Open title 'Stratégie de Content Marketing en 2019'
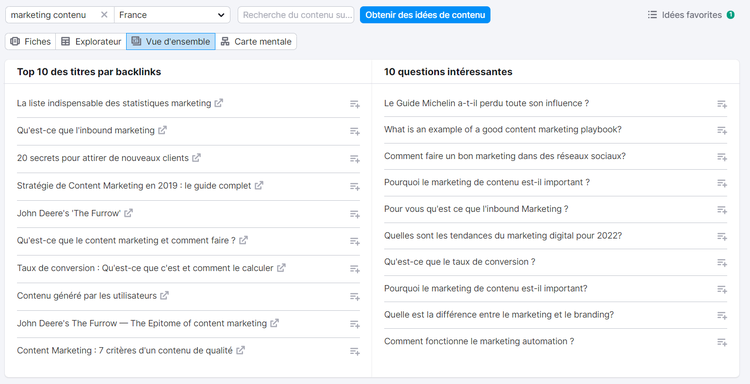This screenshot has width=750, height=384. [134, 186]
